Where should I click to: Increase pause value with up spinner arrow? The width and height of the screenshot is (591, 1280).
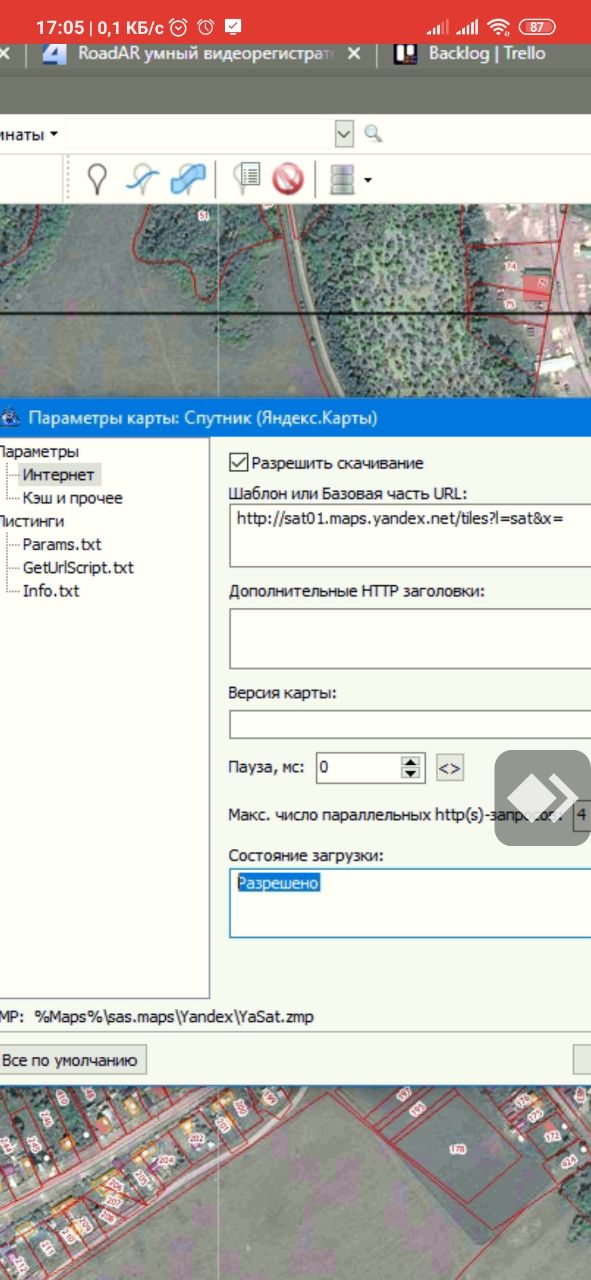411,762
